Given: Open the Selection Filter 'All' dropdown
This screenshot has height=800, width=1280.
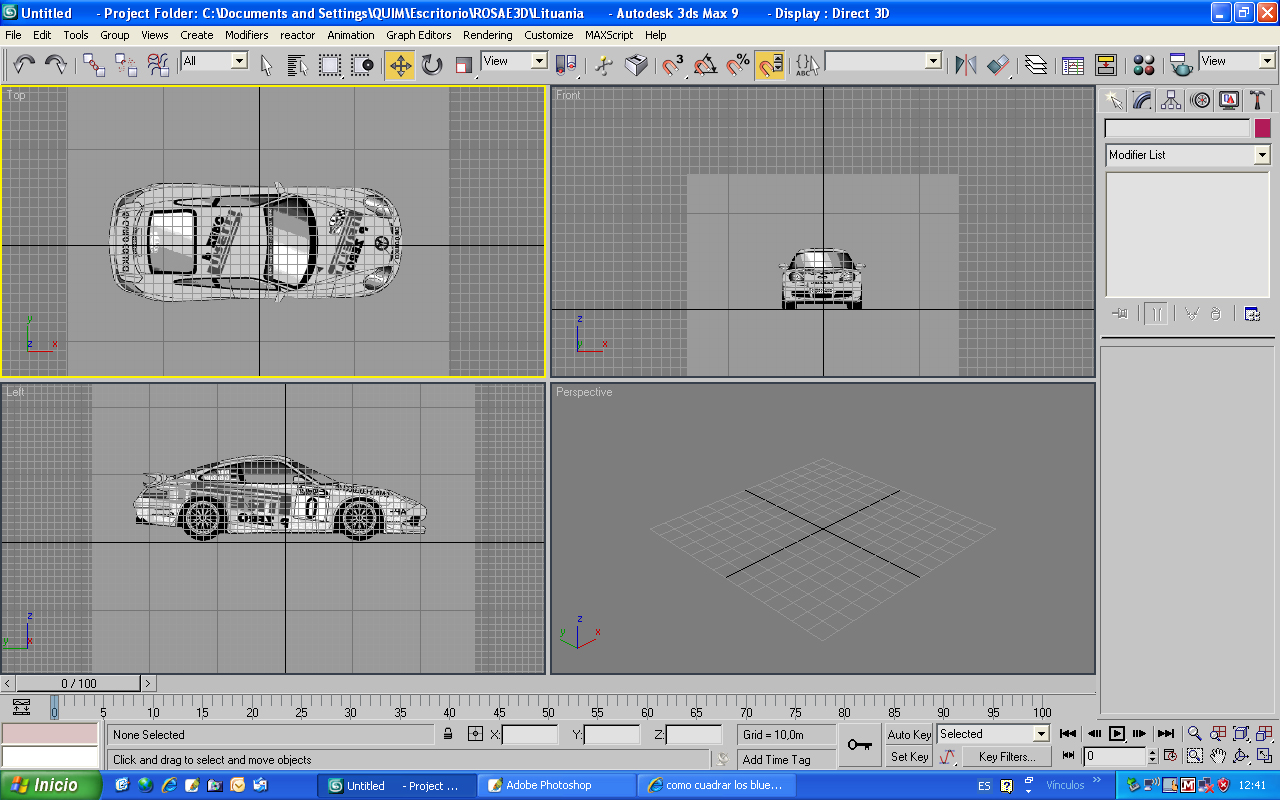Looking at the screenshot, I should pyautogui.click(x=214, y=61).
